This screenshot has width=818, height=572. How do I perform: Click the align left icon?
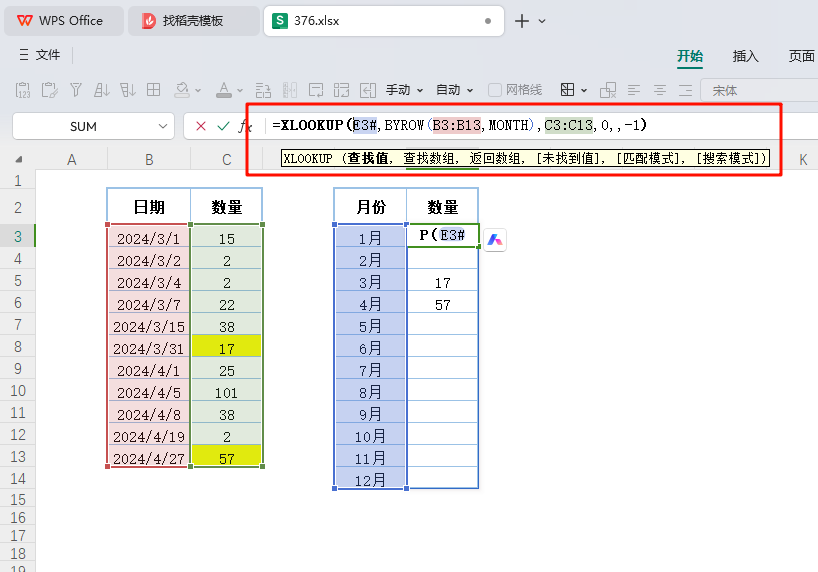coord(634,90)
